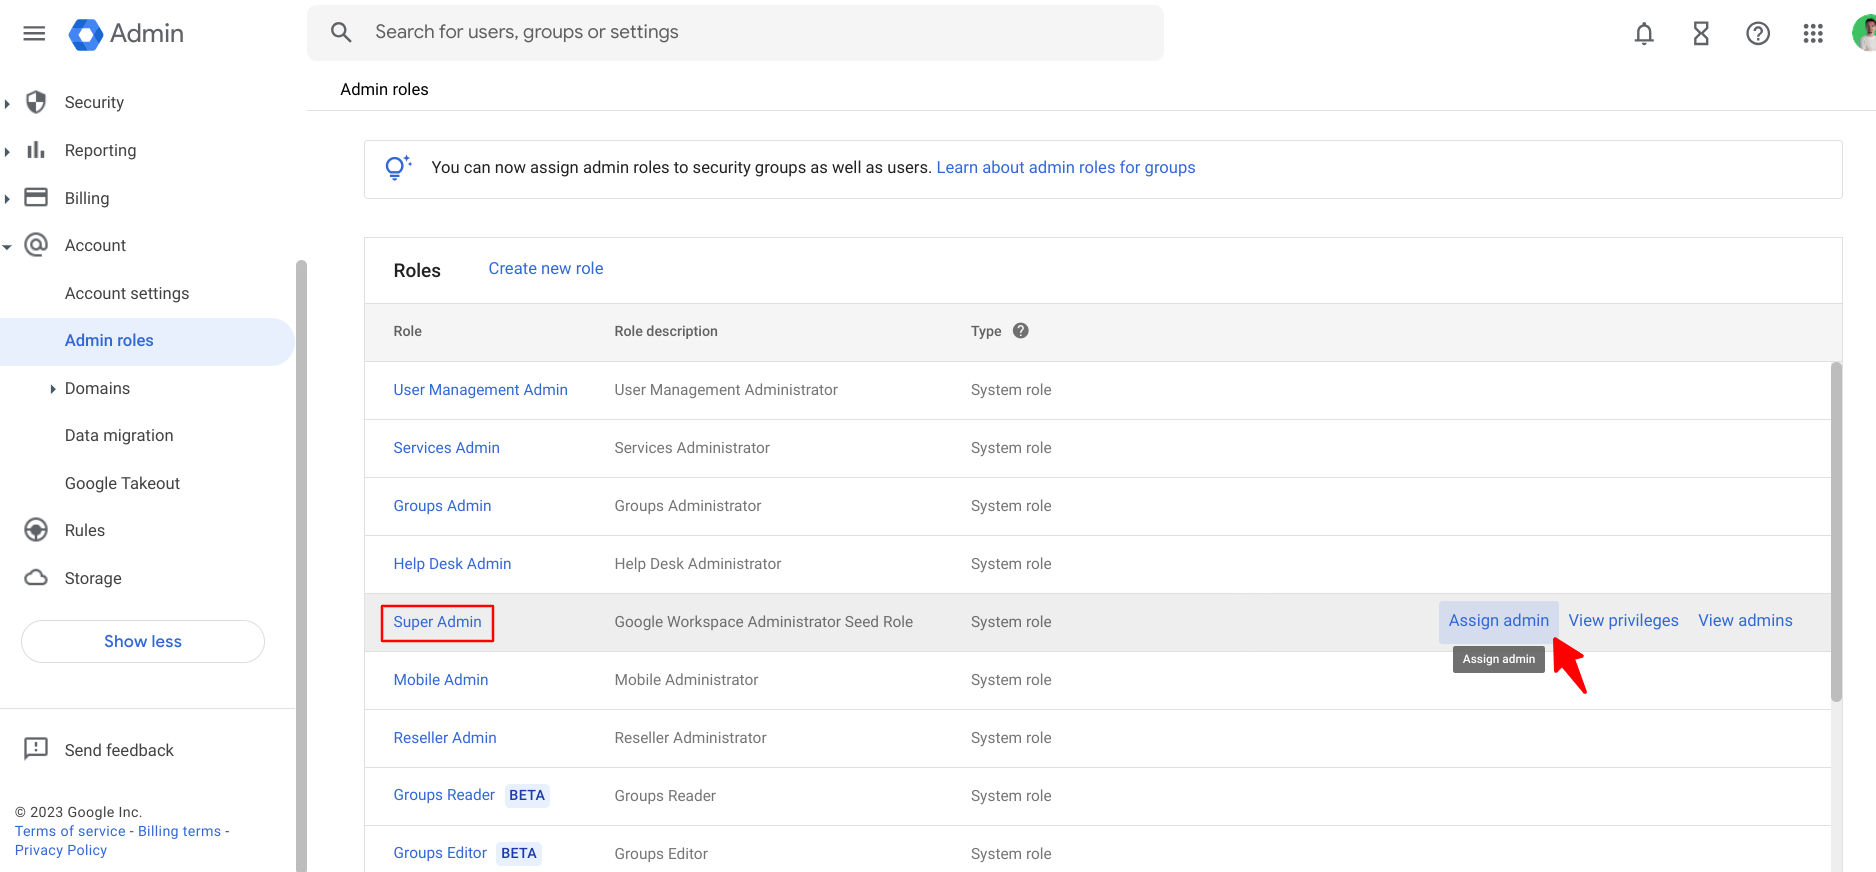The image size is (1876, 872).
Task: Open the main hamburger menu
Action: tap(34, 33)
